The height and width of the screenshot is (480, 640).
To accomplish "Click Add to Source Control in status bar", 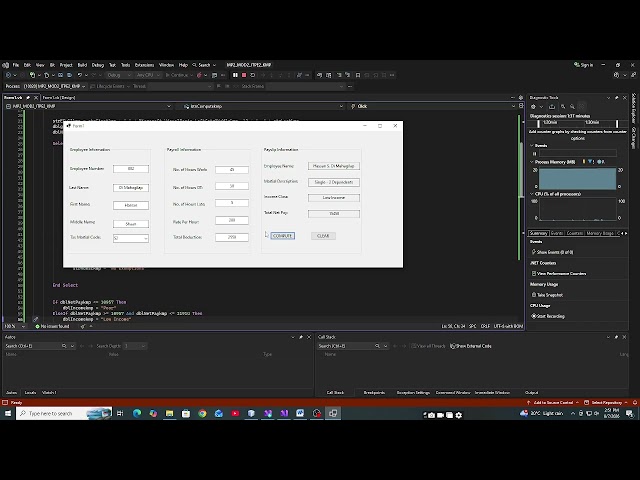I will pos(553,402).
